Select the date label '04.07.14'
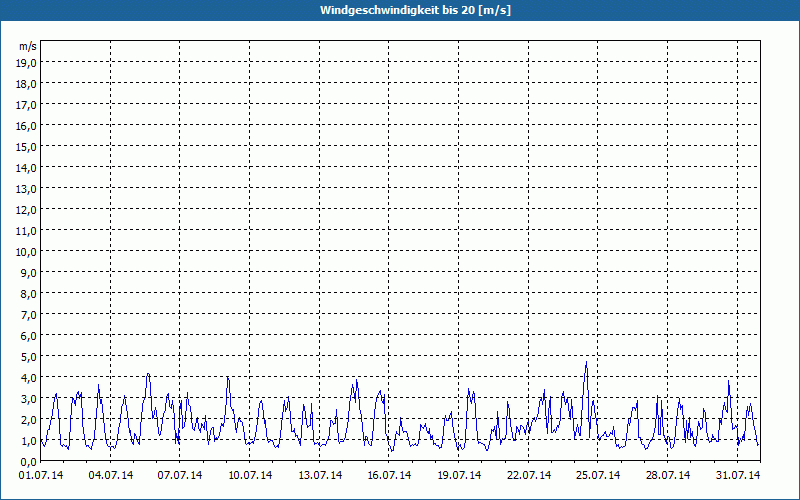The height and width of the screenshot is (500, 800). point(111,476)
